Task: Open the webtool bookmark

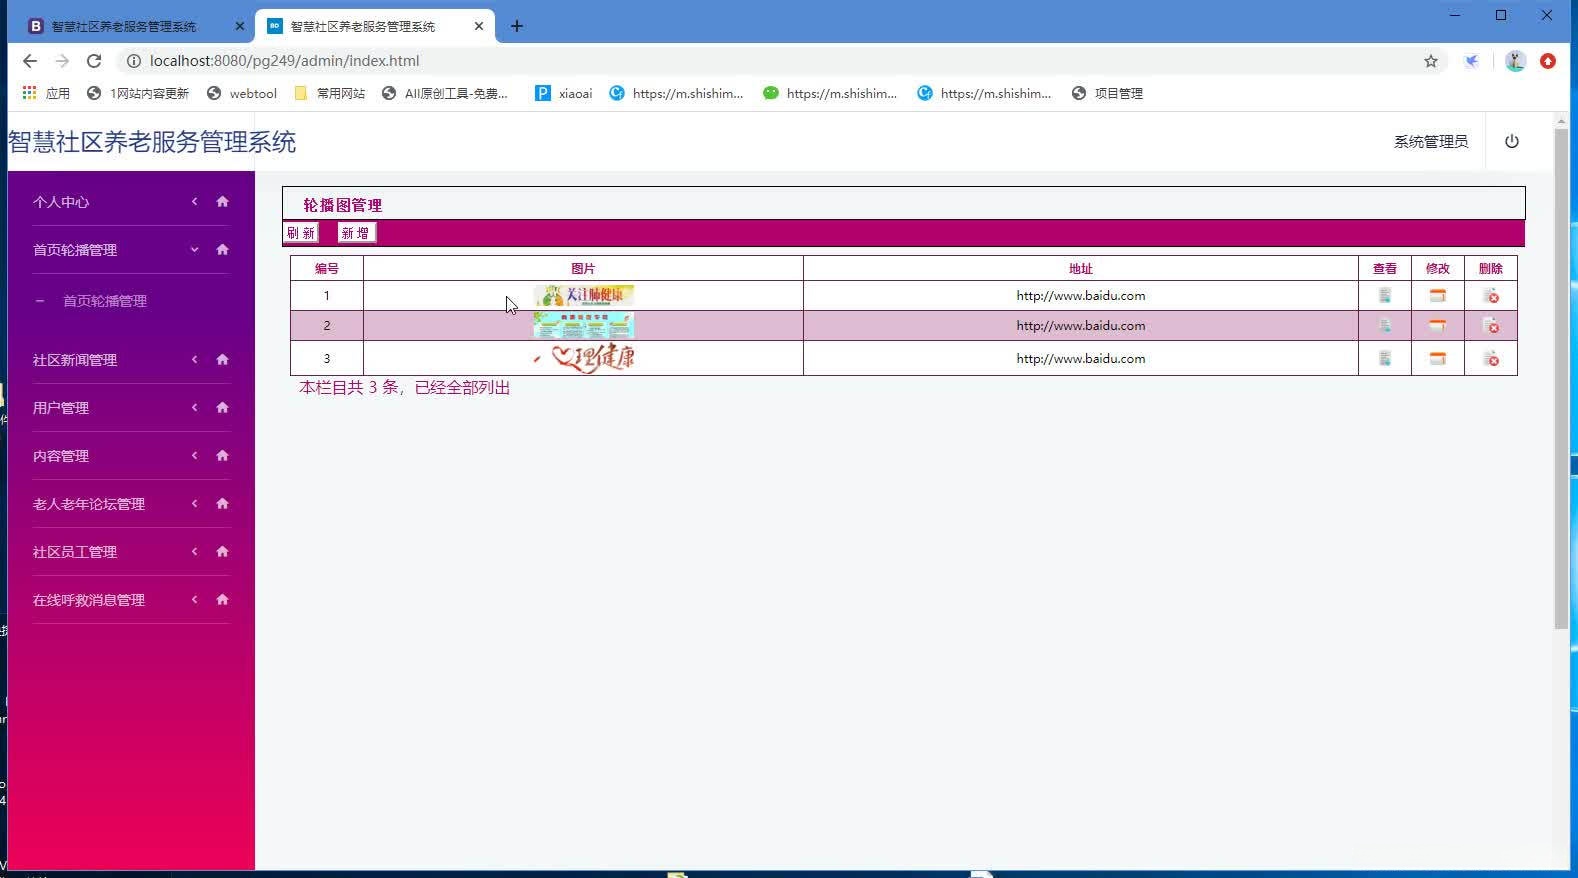Action: 242,93
